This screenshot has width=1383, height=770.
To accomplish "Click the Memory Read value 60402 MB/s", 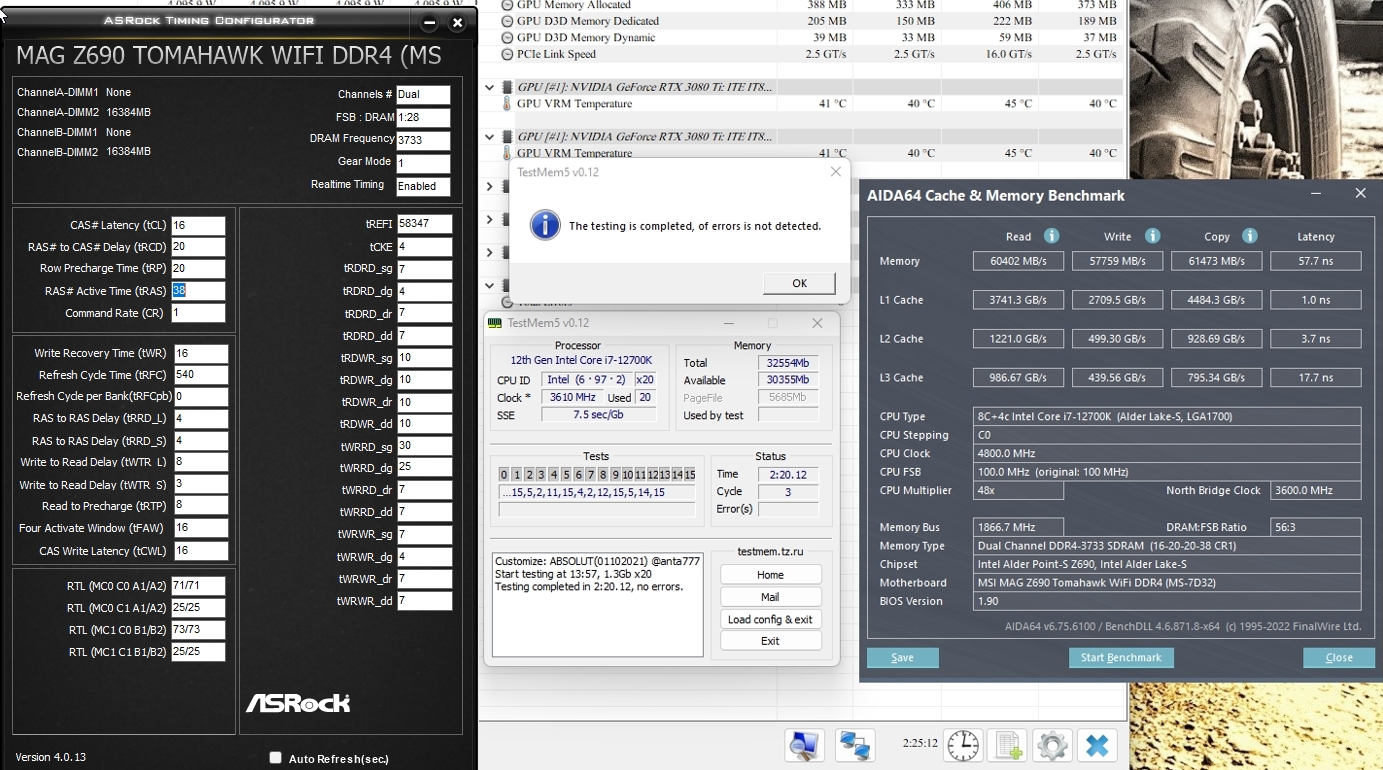I will pos(1018,261).
